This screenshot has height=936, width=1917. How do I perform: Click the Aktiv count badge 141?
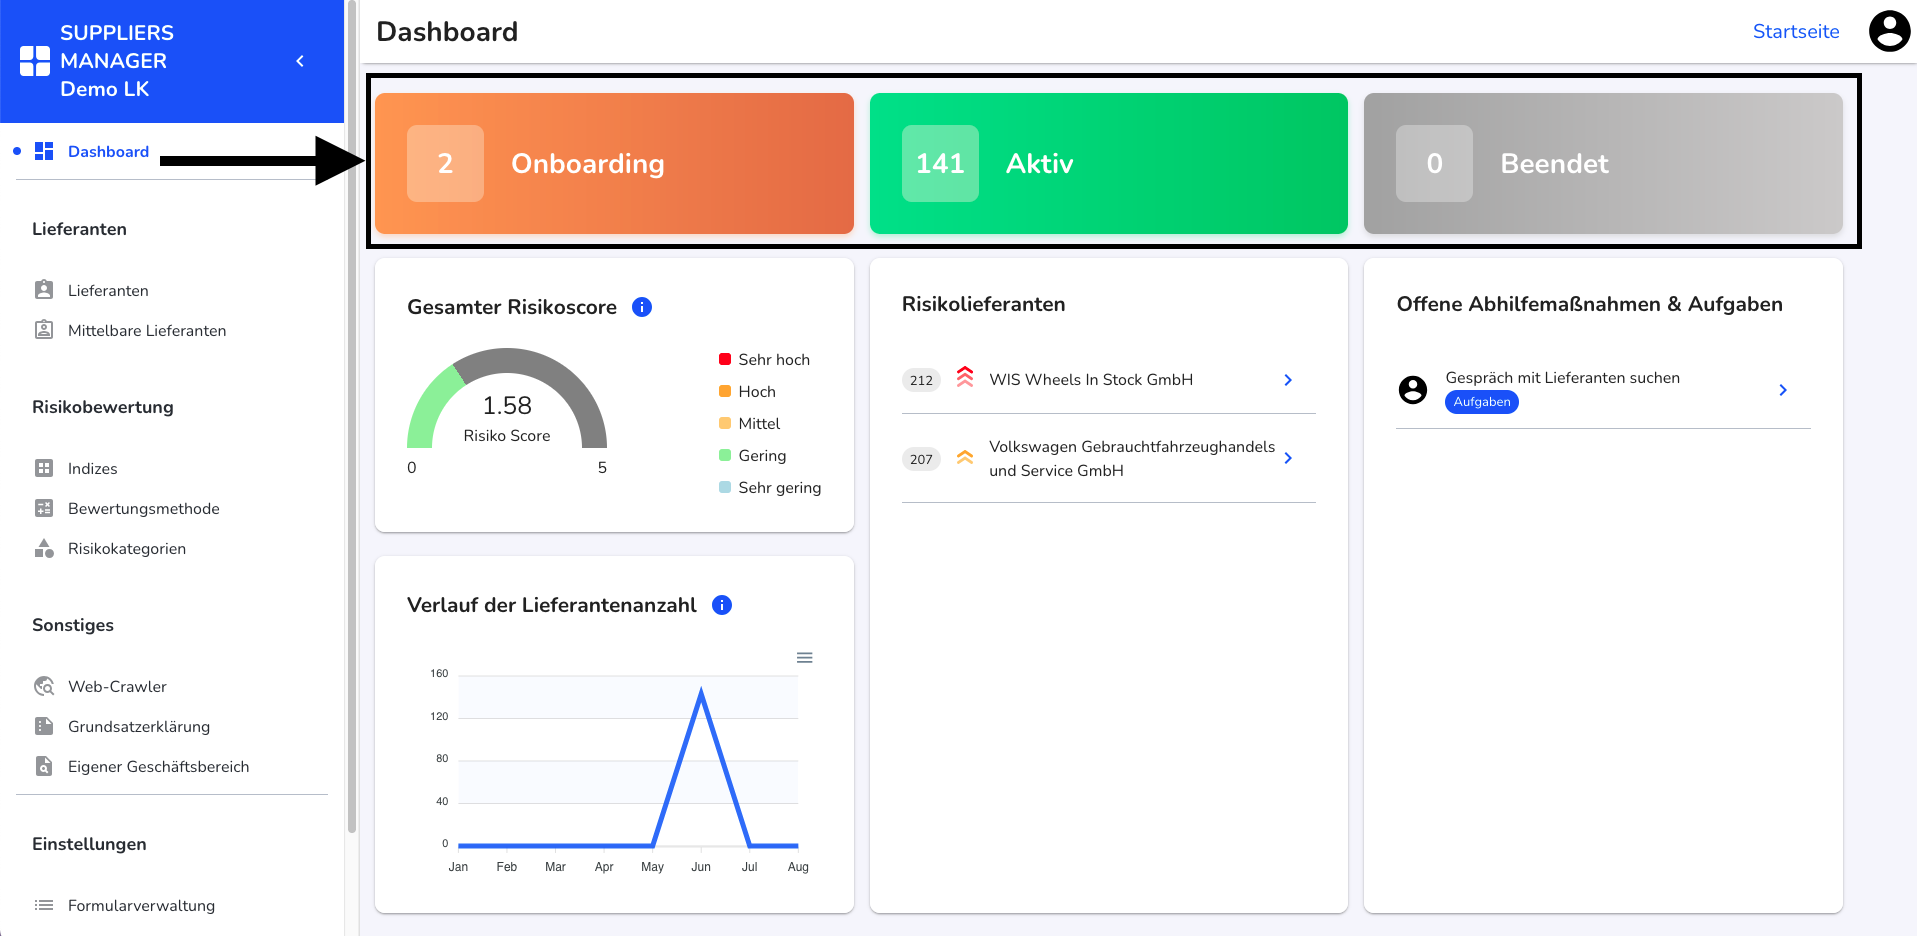940,163
